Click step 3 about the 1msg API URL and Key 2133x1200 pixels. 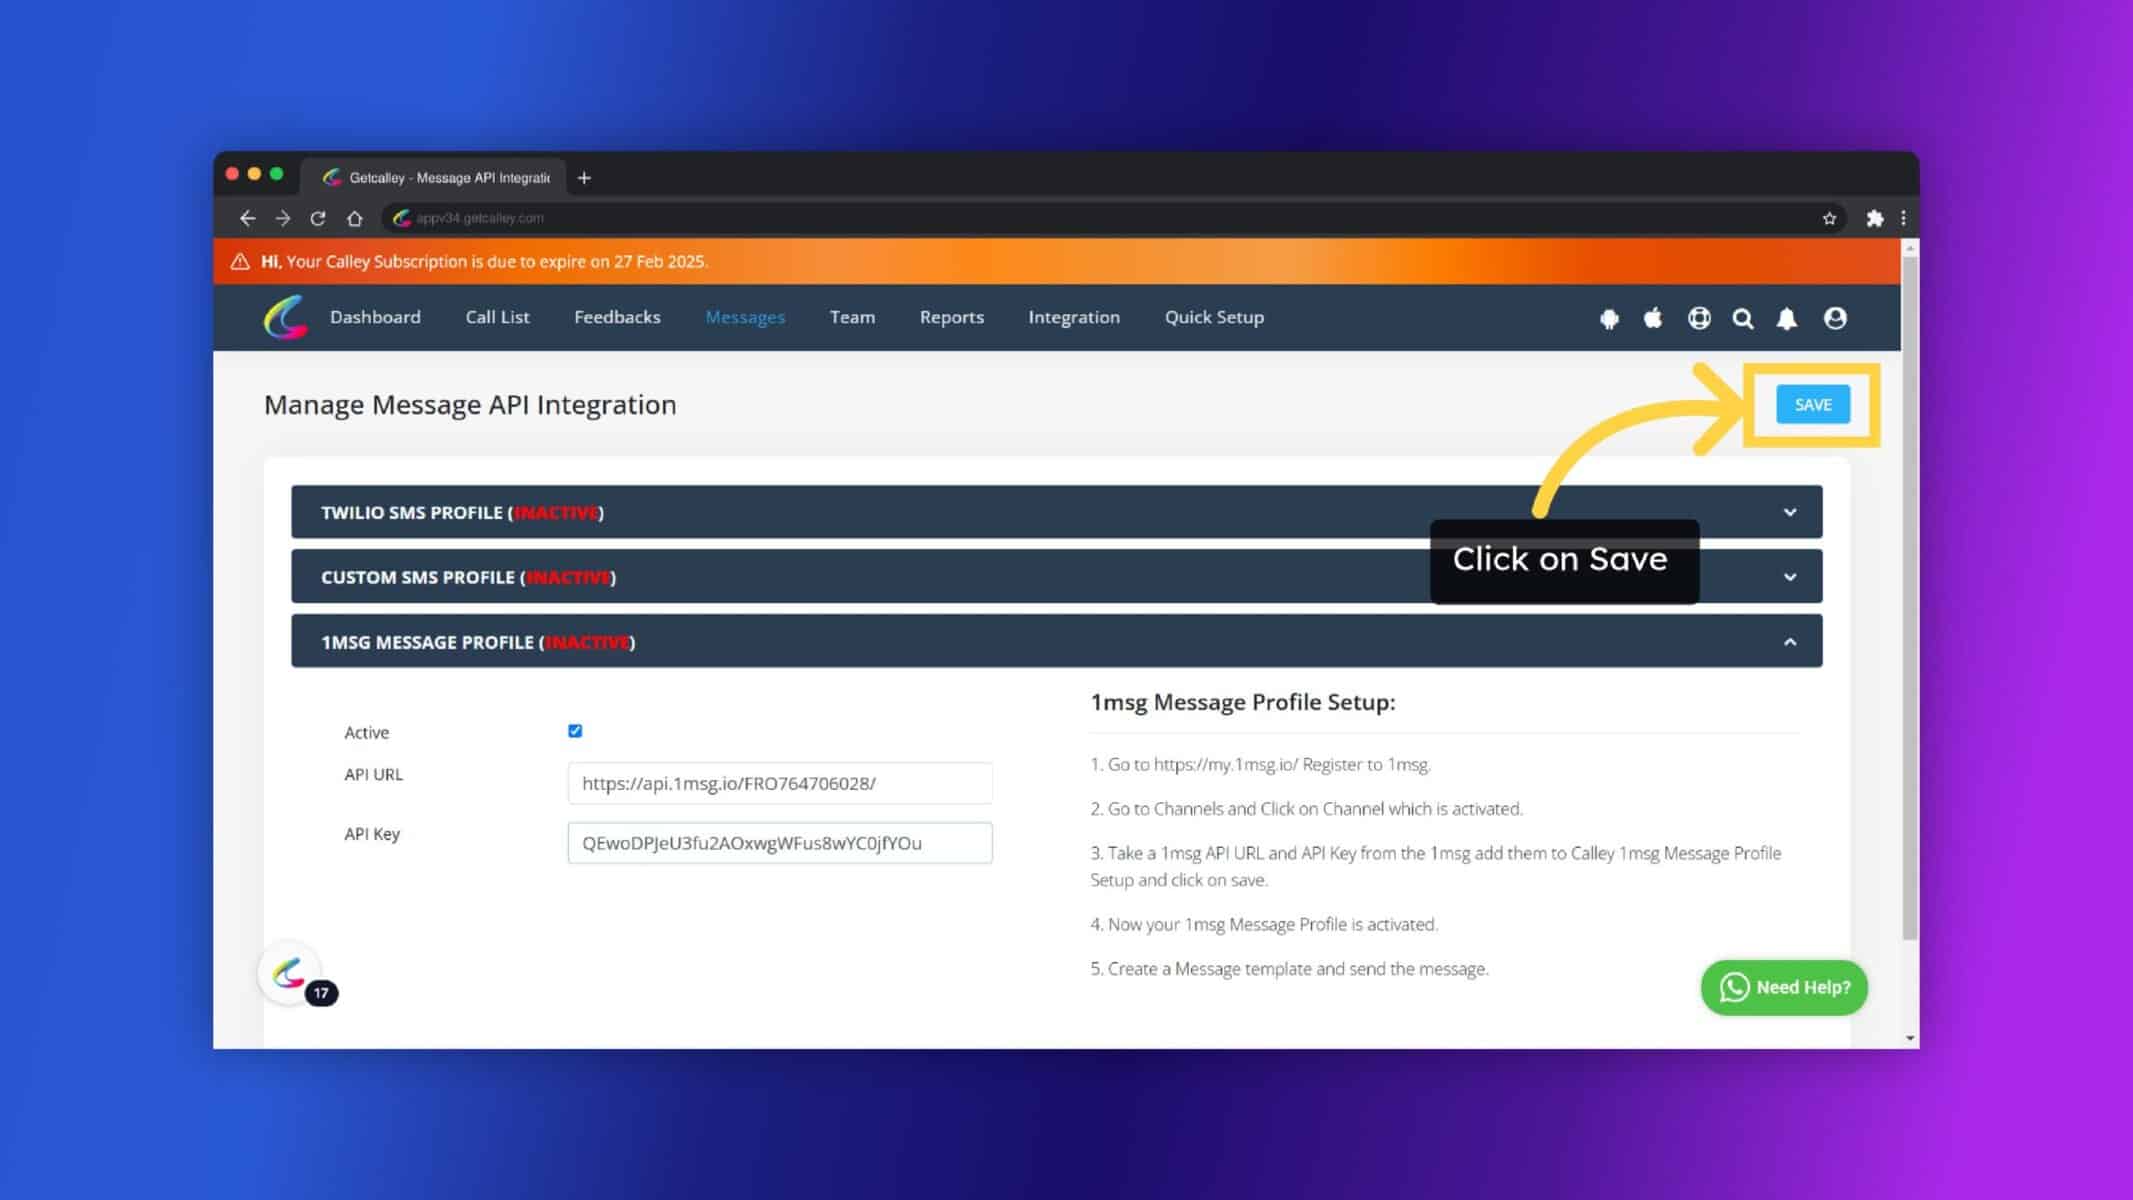(x=1436, y=866)
